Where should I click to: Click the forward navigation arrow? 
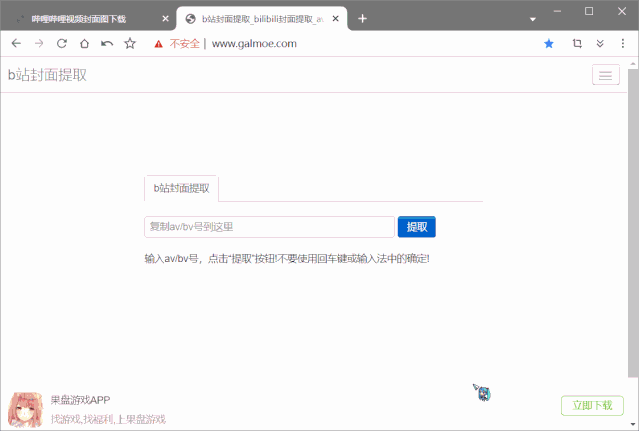(x=39, y=43)
